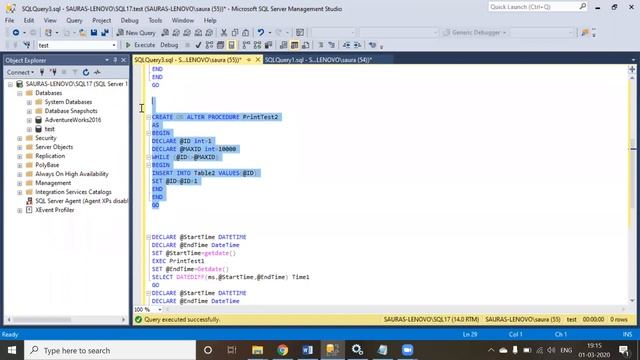Uncomment the selected lines

(x=331, y=45)
